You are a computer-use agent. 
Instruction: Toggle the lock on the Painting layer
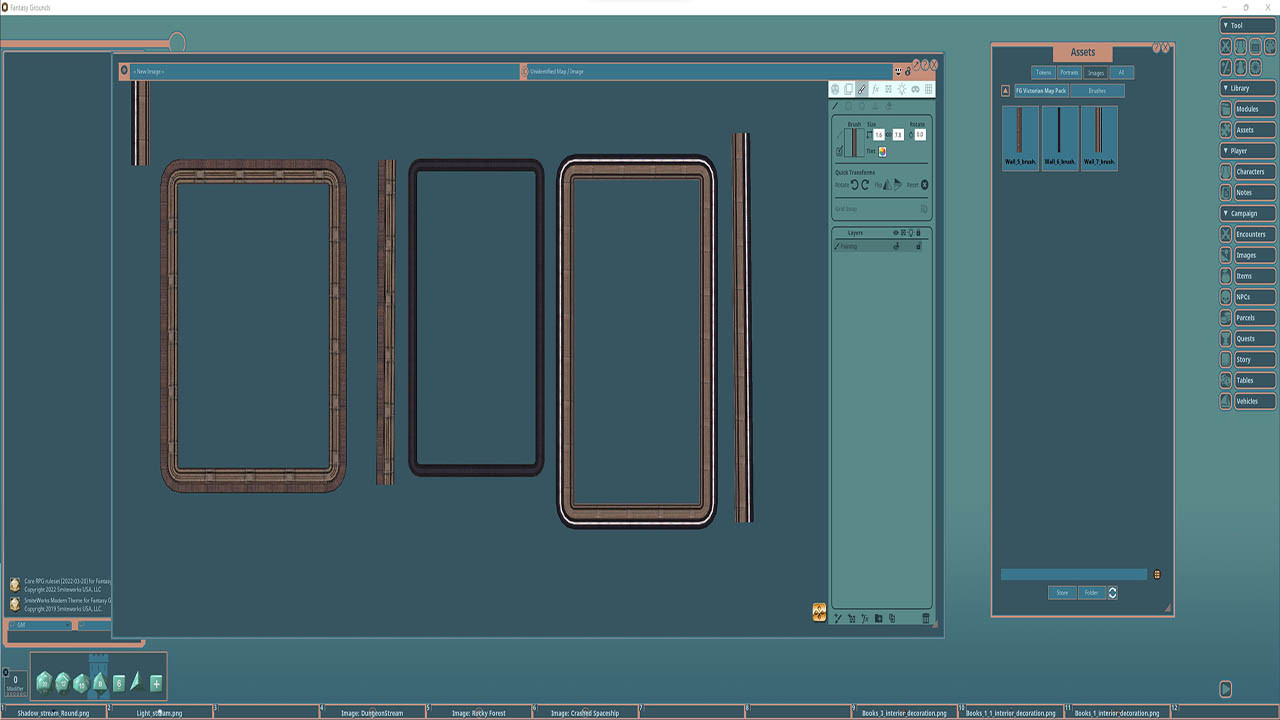(x=919, y=246)
